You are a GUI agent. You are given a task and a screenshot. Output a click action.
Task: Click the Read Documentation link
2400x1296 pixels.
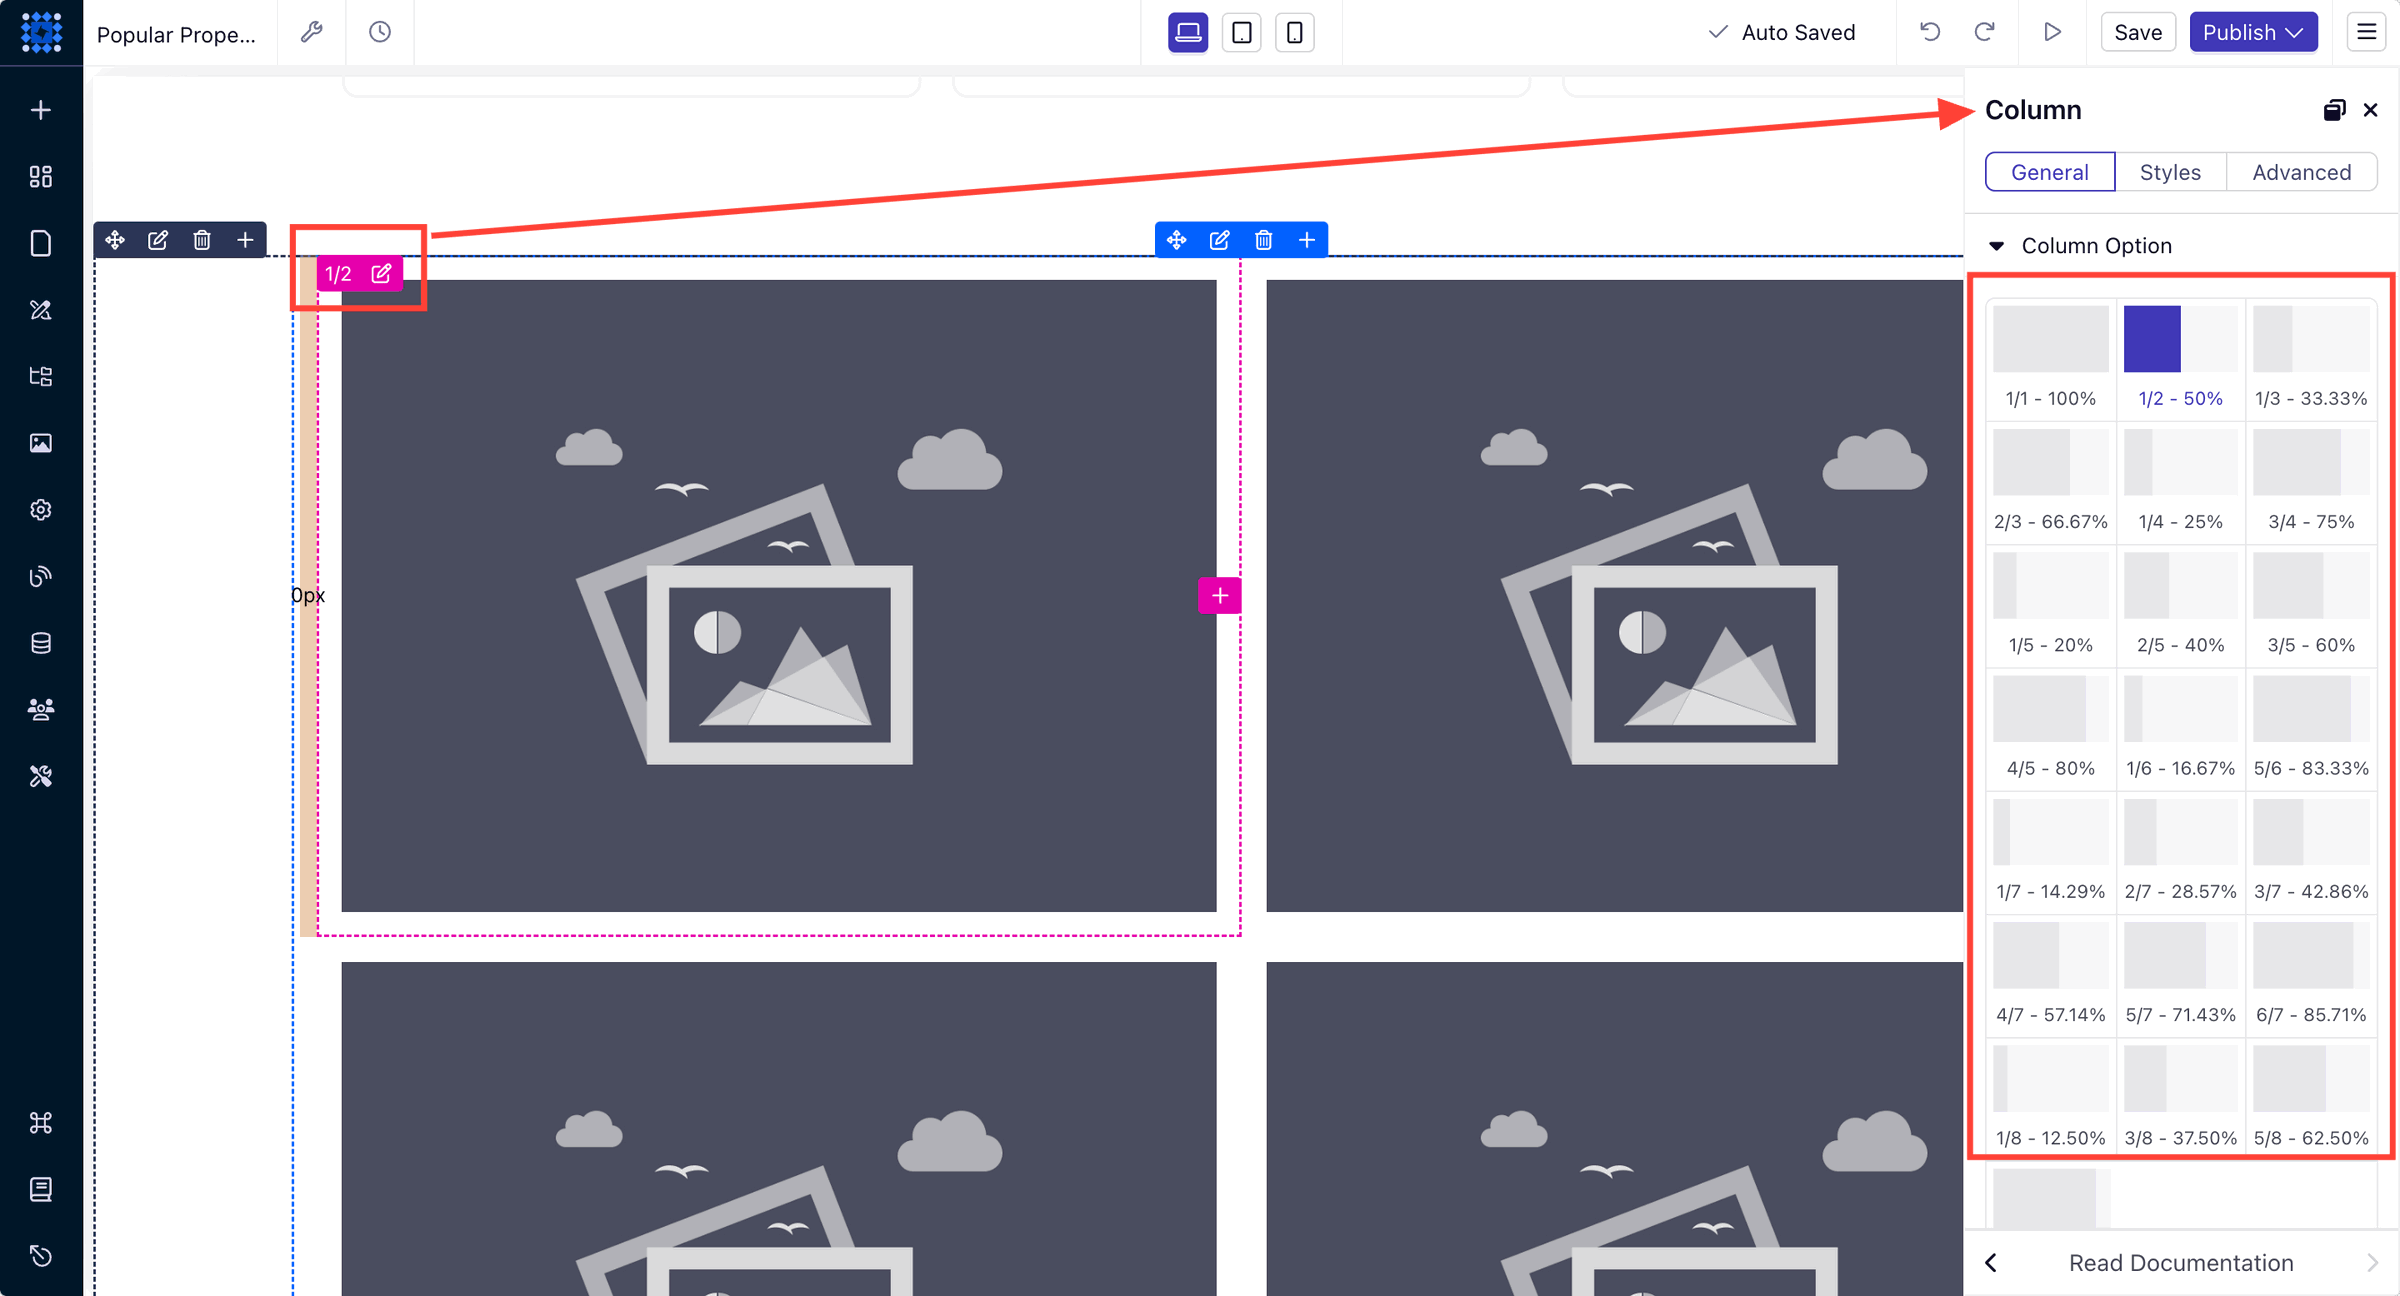point(2181,1263)
